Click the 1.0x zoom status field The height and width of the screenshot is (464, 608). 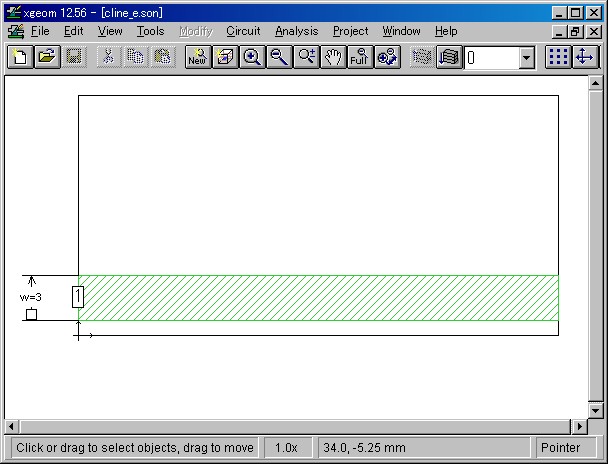coord(287,448)
